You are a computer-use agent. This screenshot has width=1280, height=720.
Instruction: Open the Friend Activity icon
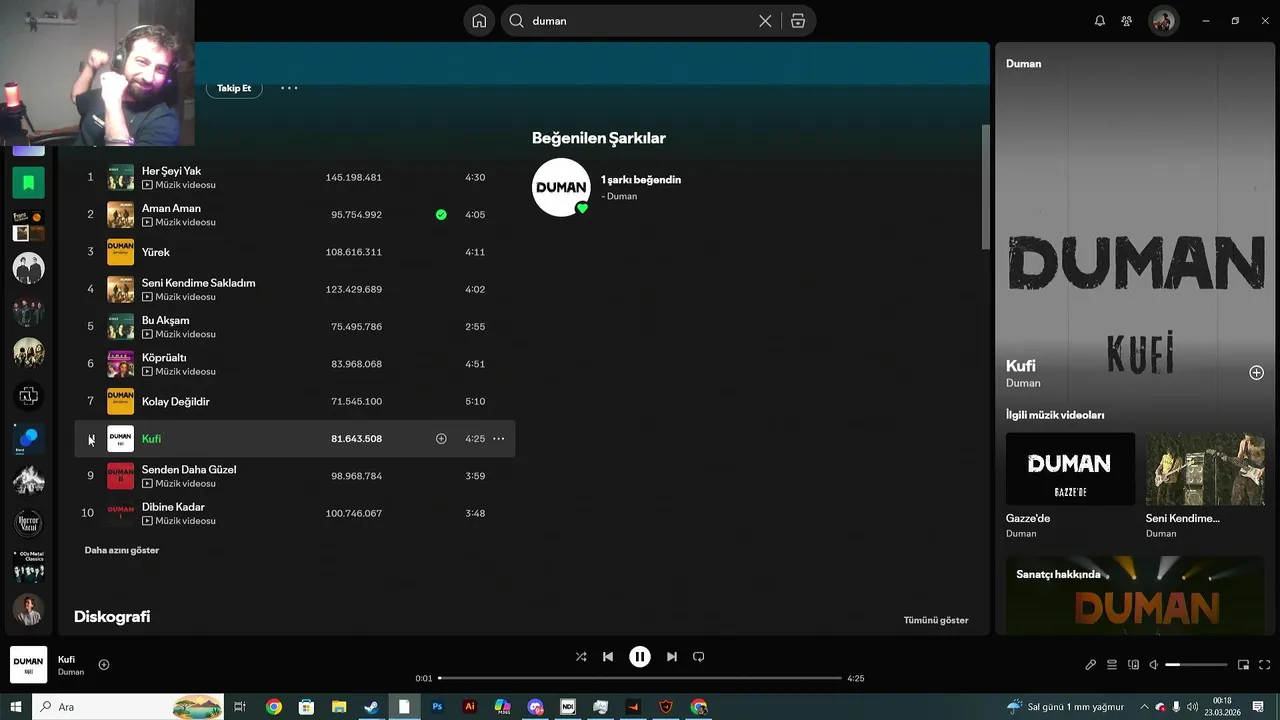point(1127,21)
